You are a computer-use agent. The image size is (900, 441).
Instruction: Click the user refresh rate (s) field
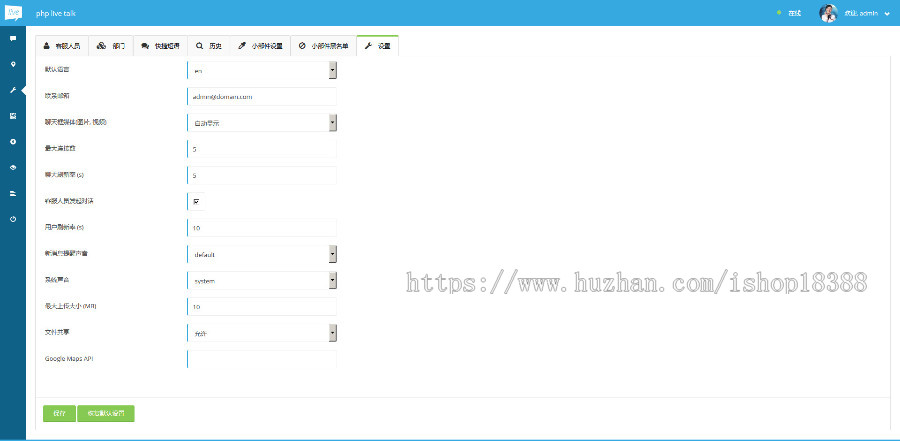262,227
